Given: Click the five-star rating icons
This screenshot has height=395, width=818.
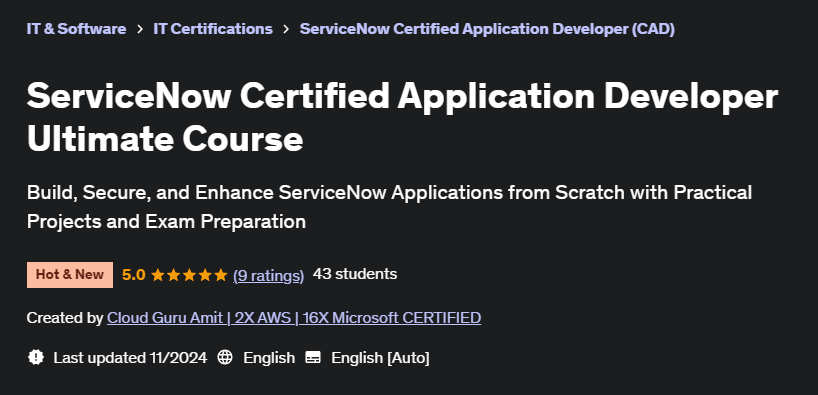Looking at the screenshot, I should pos(189,275).
